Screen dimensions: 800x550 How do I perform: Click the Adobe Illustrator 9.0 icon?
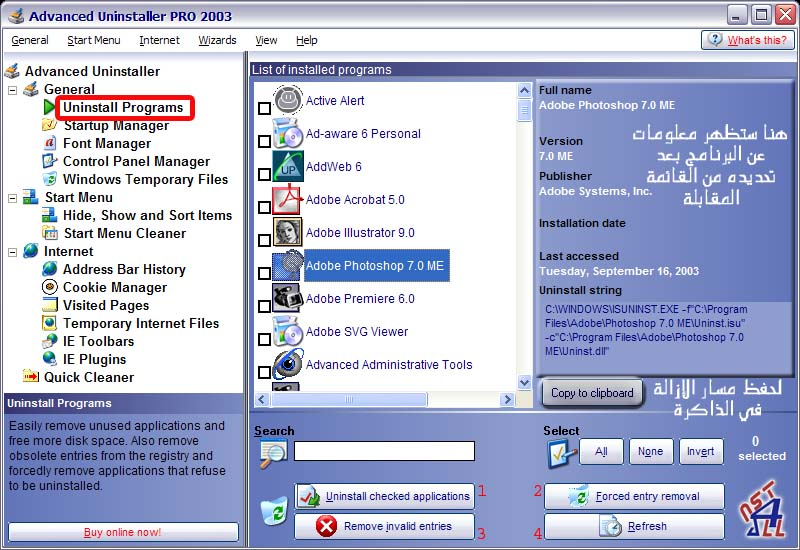pyautogui.click(x=288, y=232)
